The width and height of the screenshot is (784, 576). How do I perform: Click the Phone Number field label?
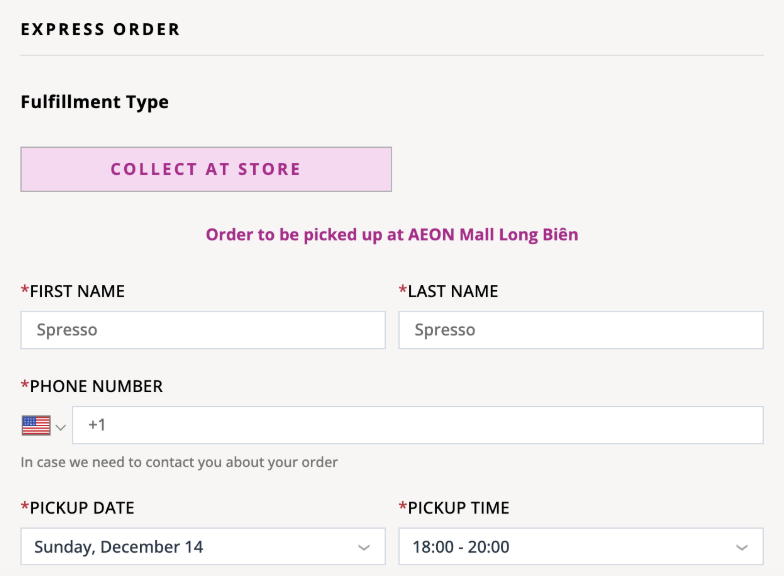(x=95, y=386)
